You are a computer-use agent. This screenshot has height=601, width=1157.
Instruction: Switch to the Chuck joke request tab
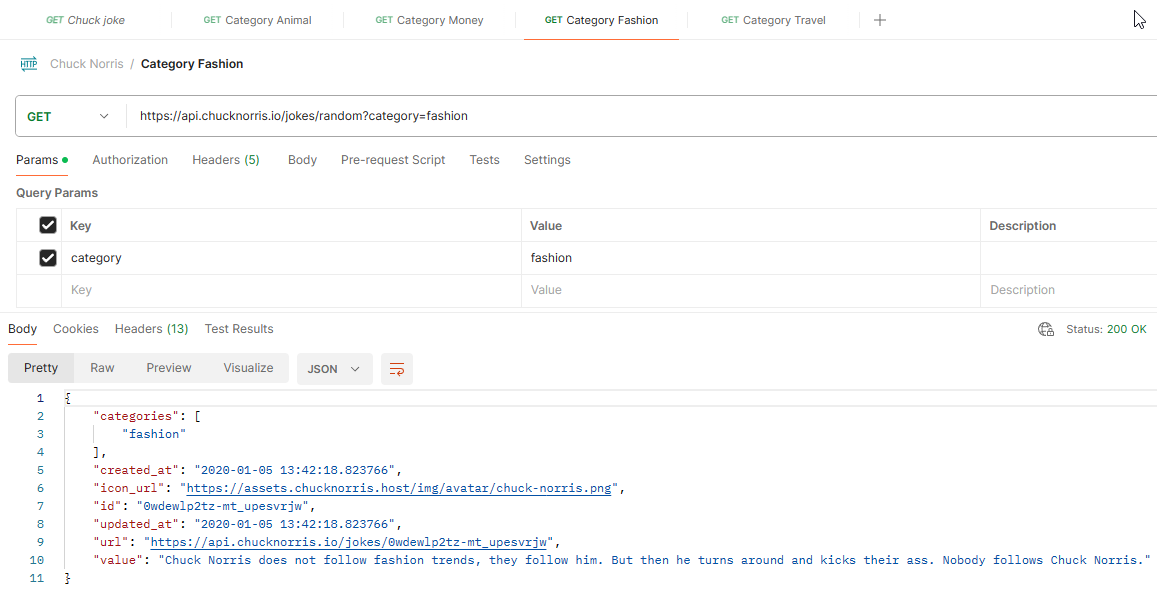point(86,20)
